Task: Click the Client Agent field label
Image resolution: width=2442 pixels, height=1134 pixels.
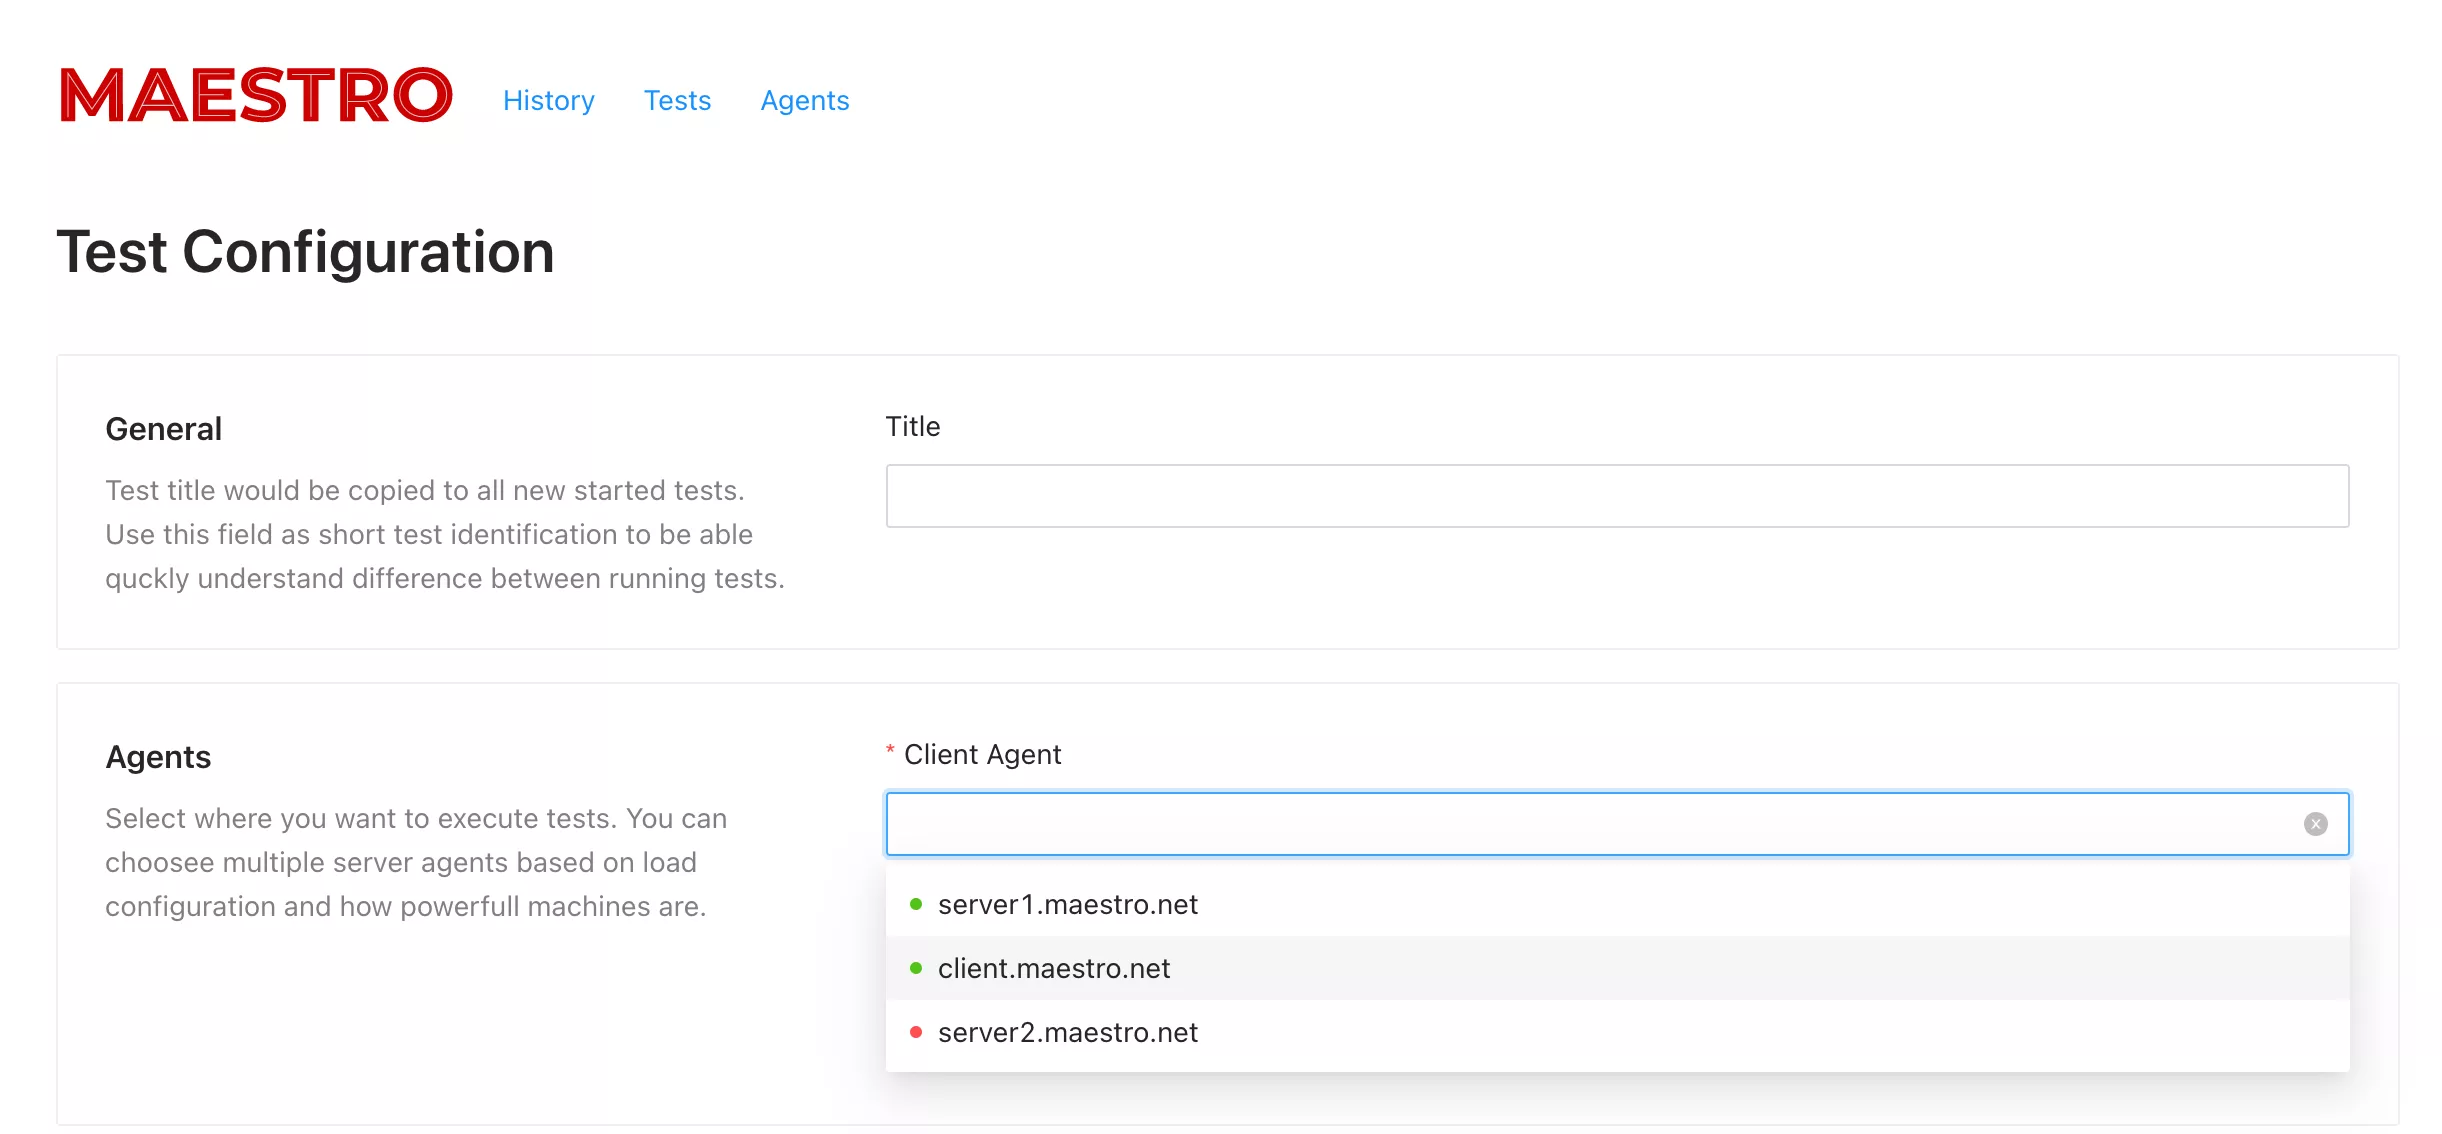Action: tap(982, 755)
